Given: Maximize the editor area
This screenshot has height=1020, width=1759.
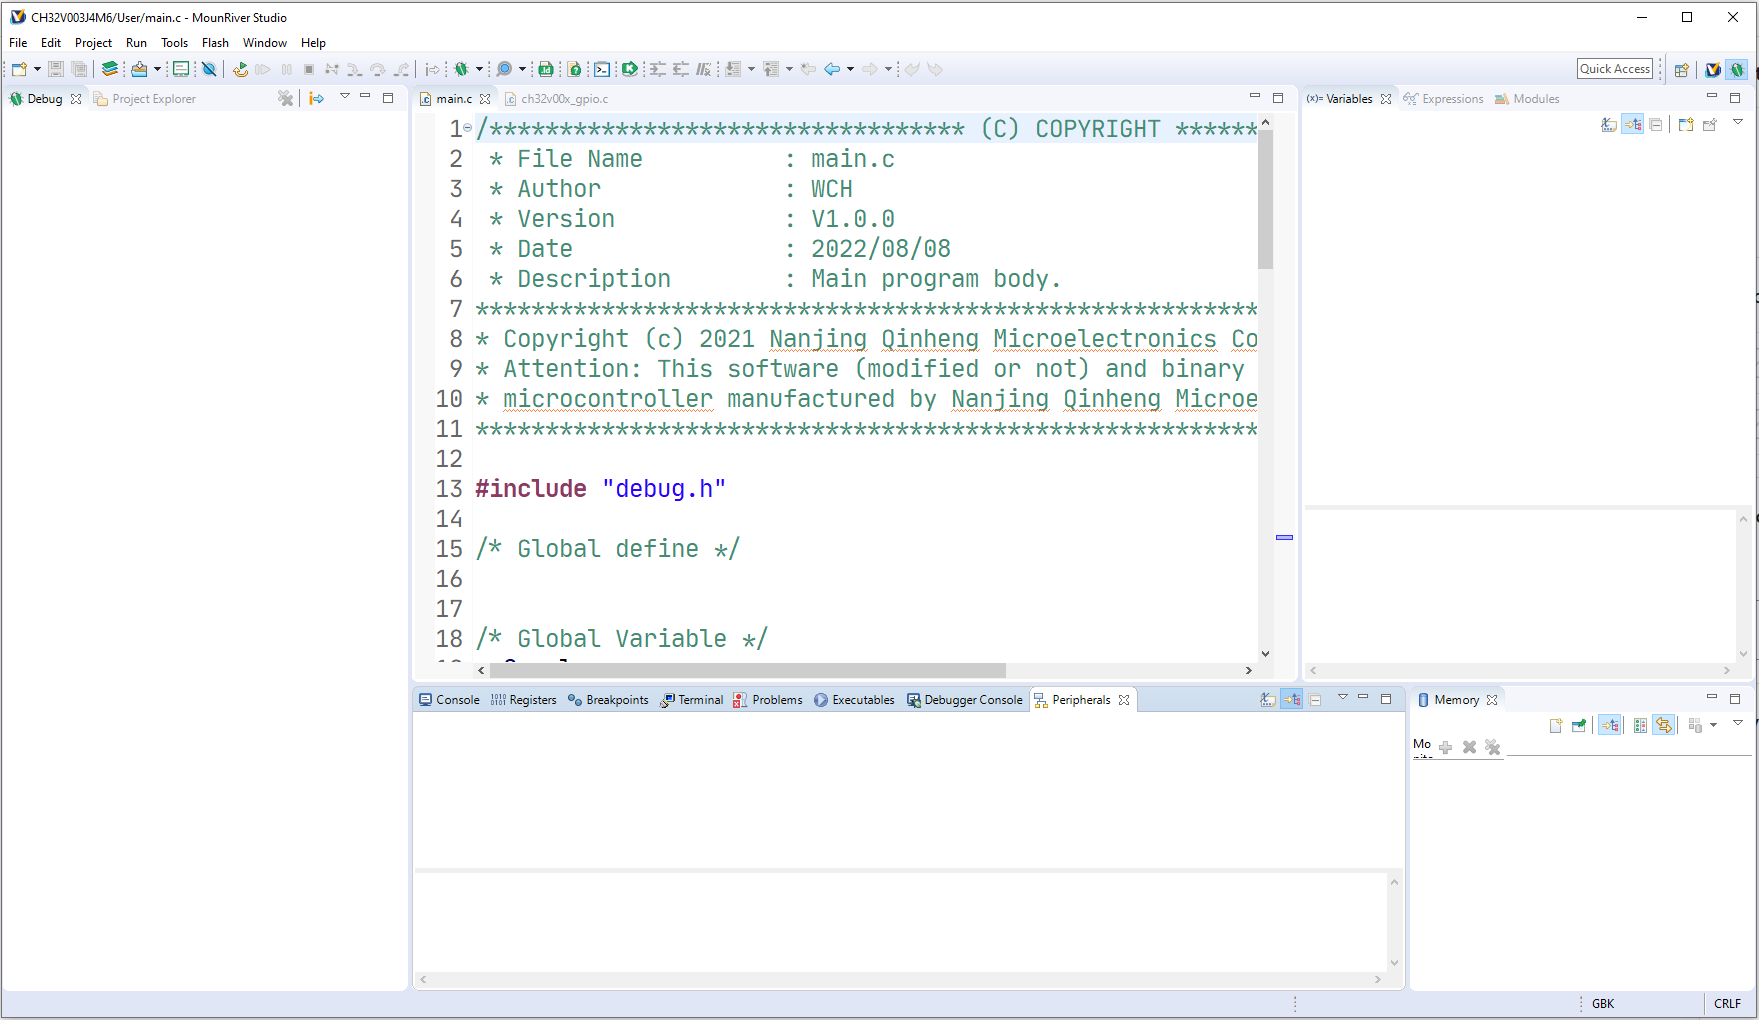Looking at the screenshot, I should point(1278,97).
